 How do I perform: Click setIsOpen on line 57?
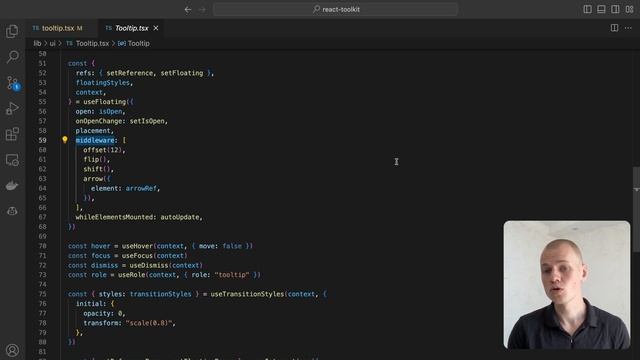(147, 121)
